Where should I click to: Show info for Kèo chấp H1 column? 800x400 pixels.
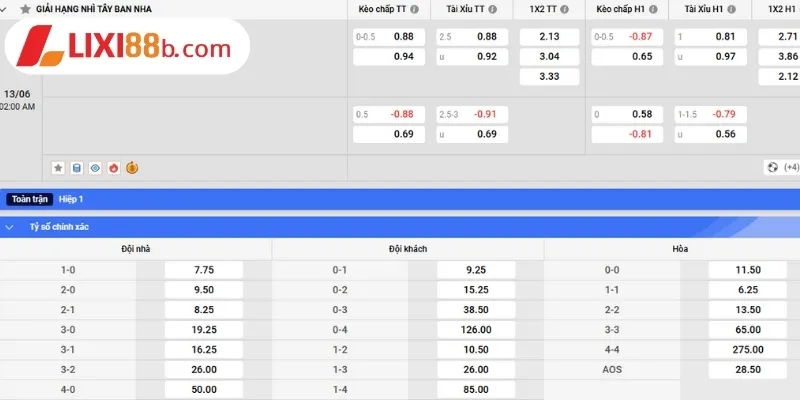tap(653, 9)
